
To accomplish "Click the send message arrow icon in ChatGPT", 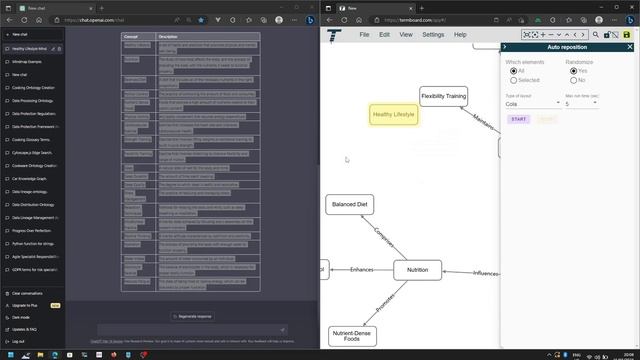I will (x=282, y=330).
